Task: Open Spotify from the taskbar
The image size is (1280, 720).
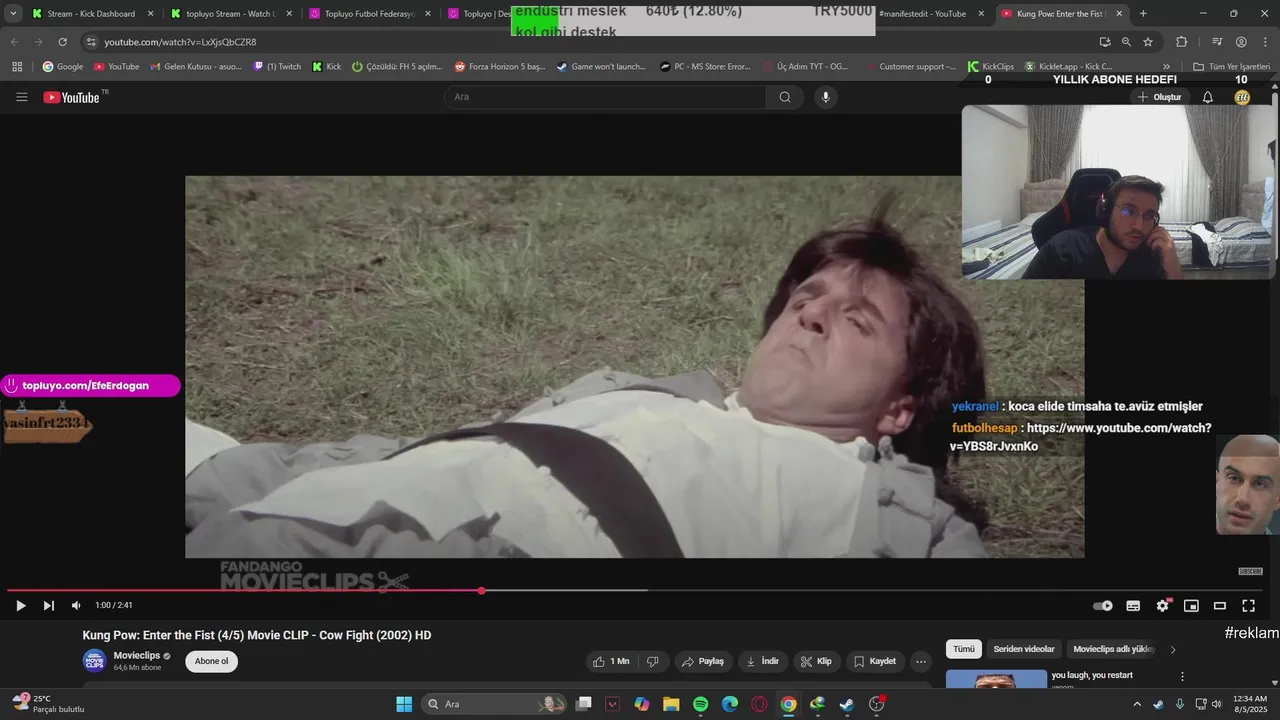Action: click(x=700, y=704)
